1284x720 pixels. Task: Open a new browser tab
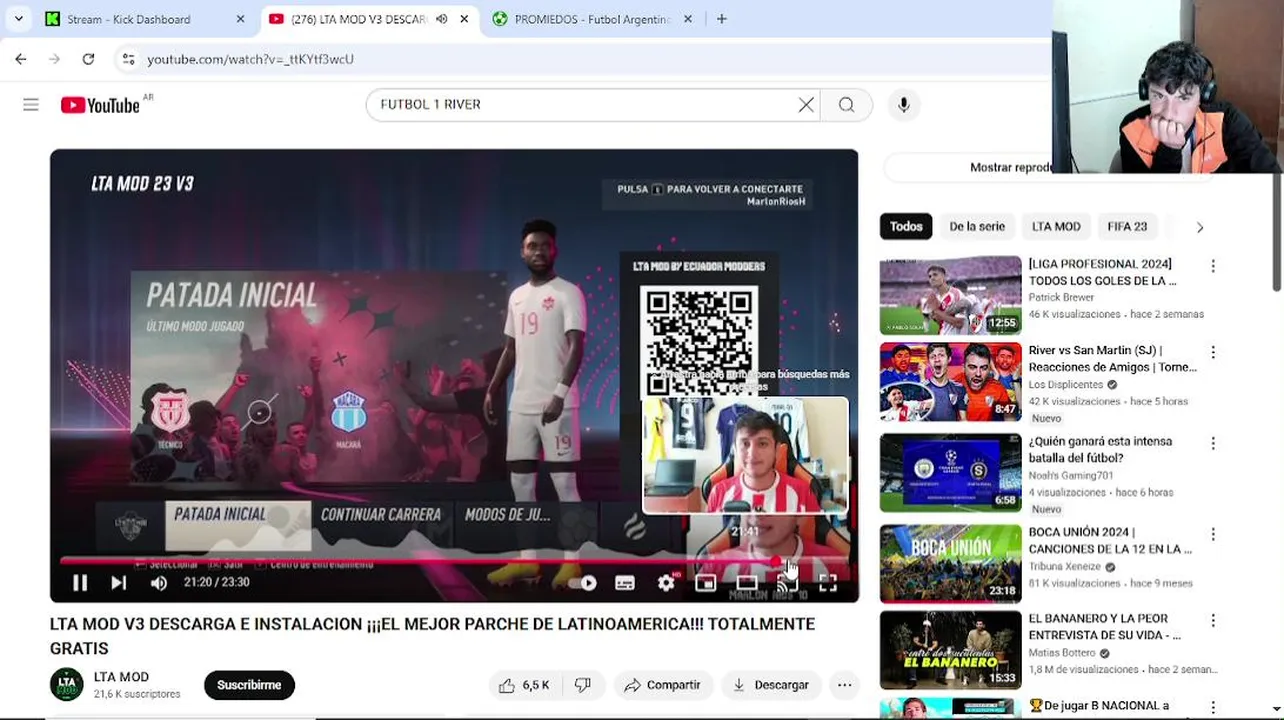(x=722, y=19)
